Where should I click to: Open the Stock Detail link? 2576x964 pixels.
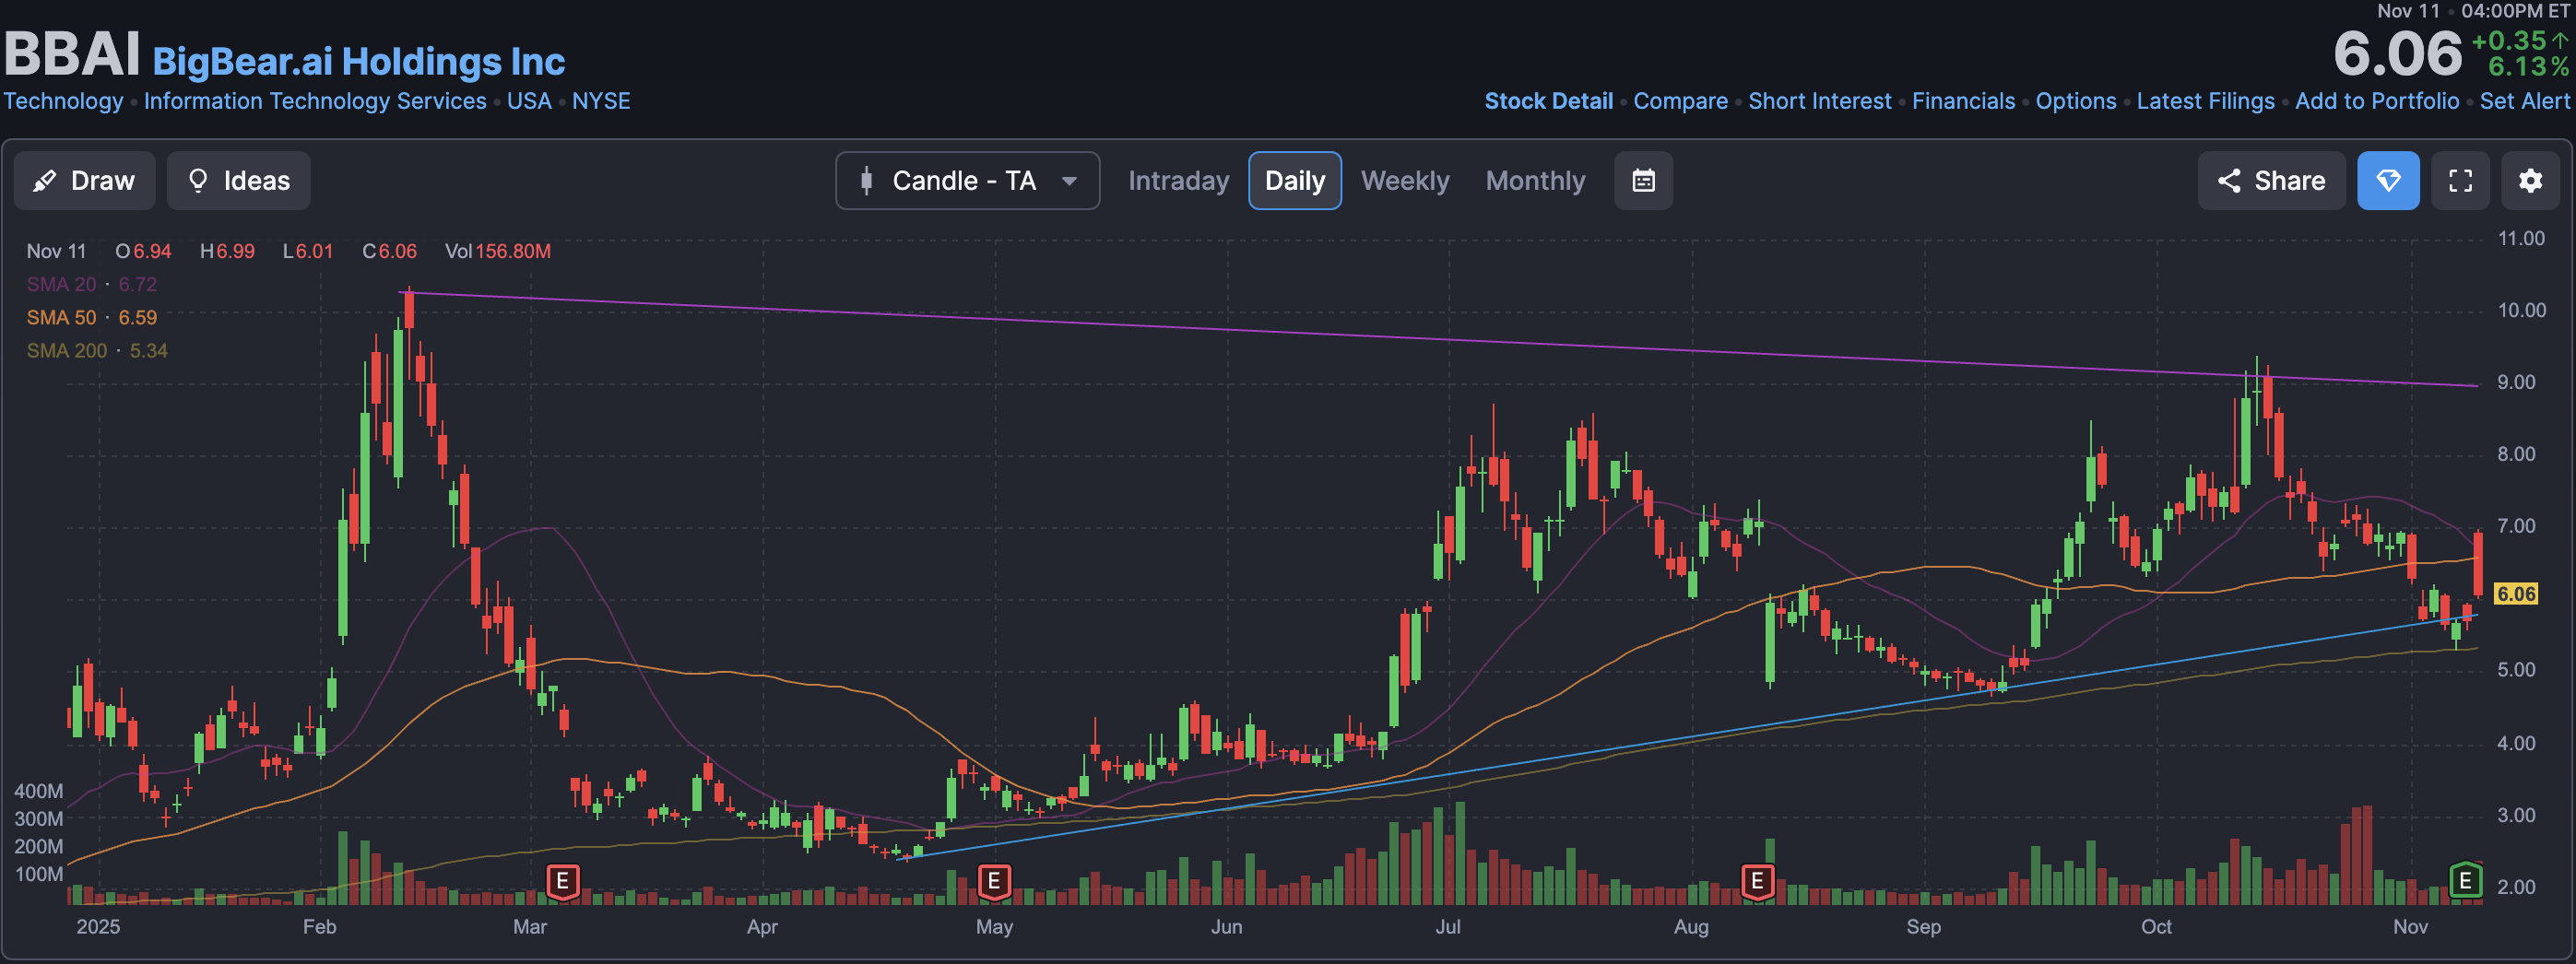[1548, 101]
